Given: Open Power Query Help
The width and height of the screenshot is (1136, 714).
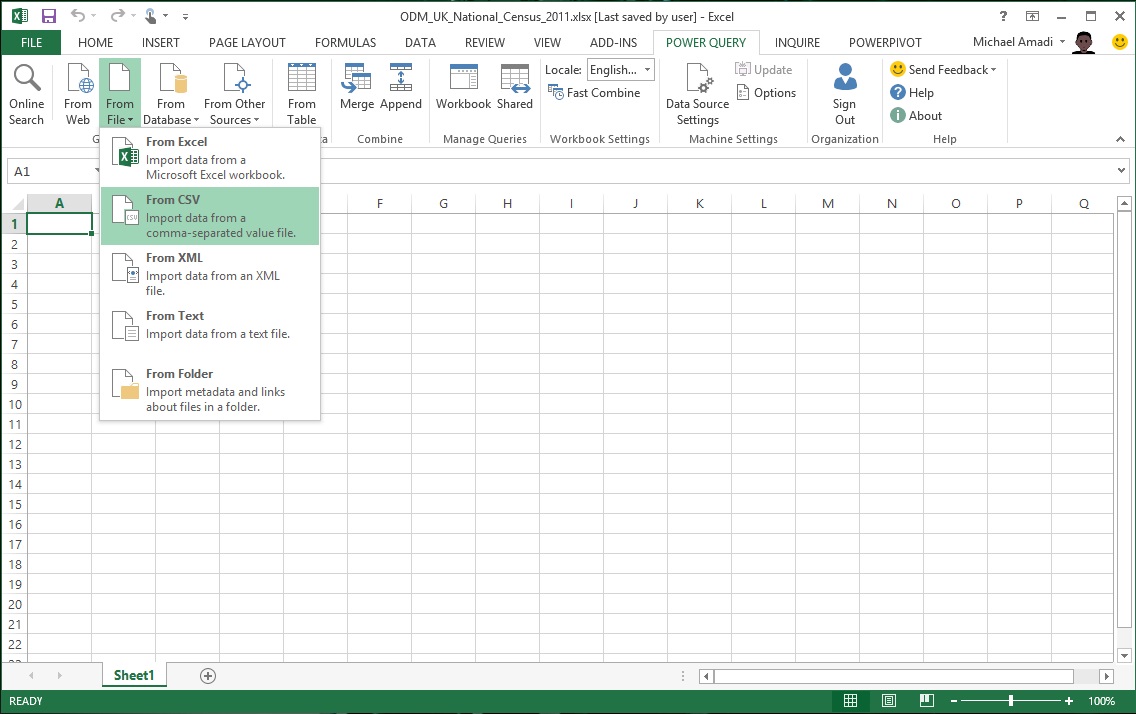Looking at the screenshot, I should [x=912, y=93].
